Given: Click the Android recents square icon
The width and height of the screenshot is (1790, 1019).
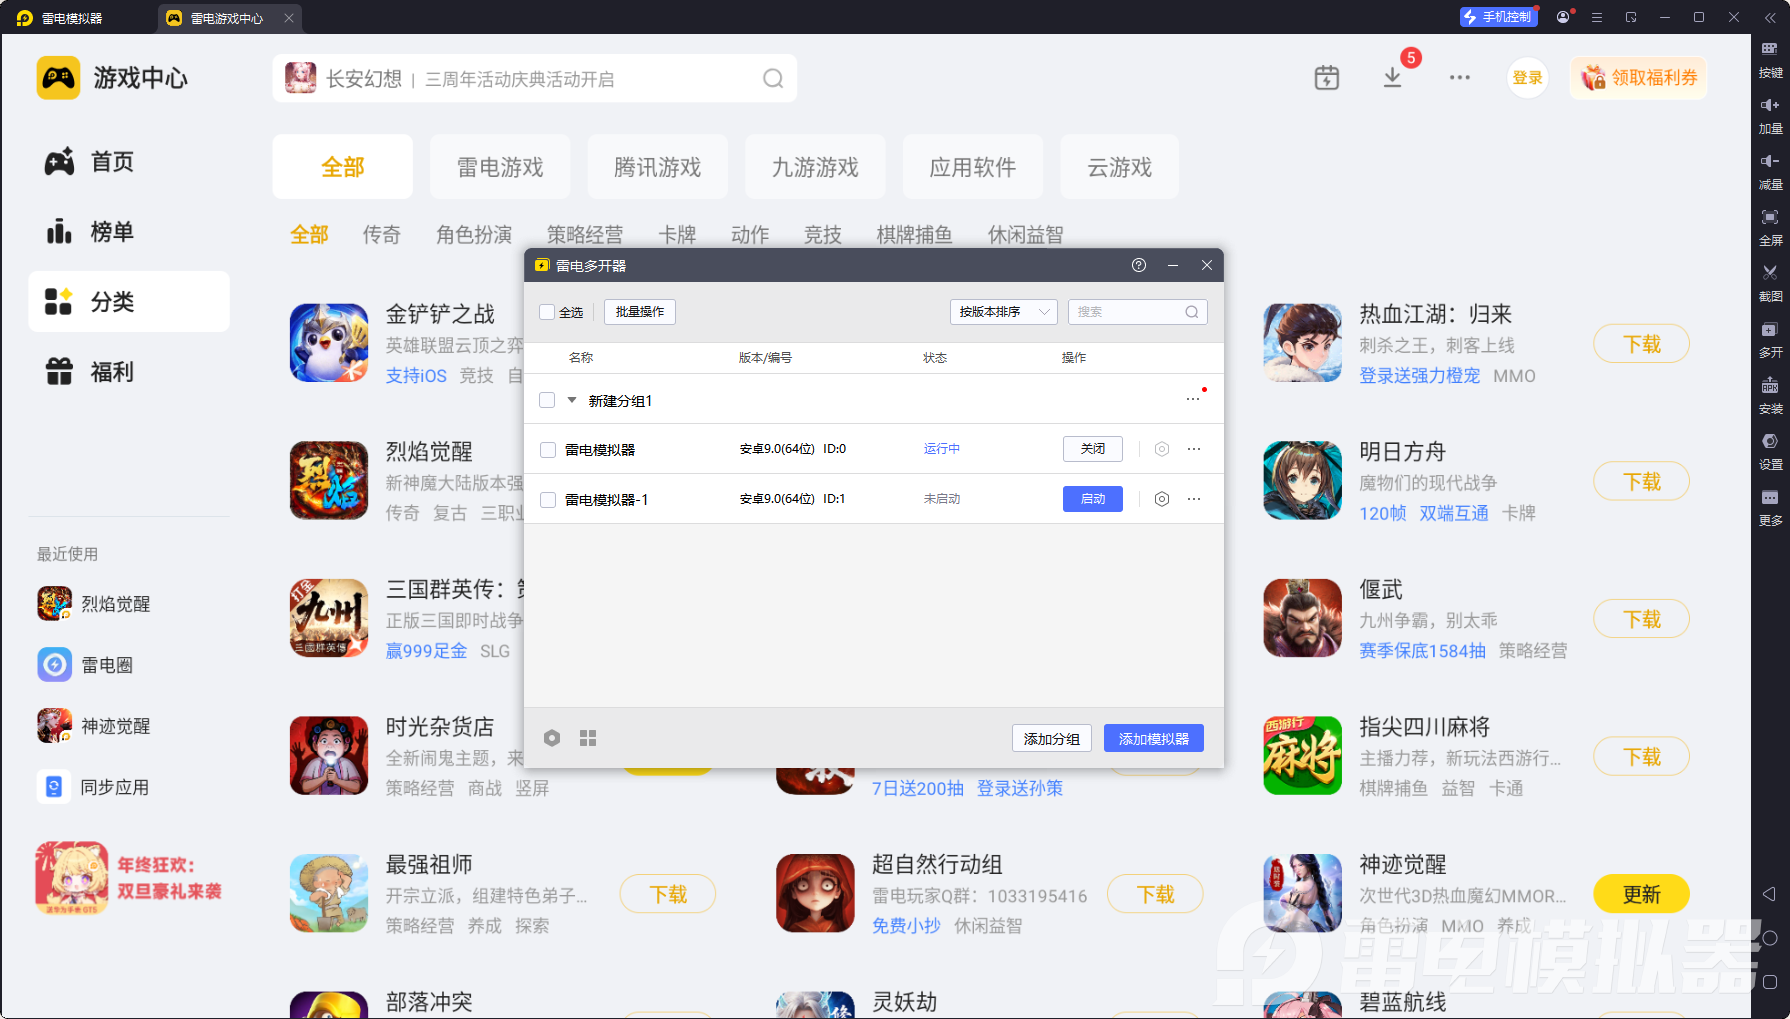Looking at the screenshot, I should click(x=1769, y=982).
